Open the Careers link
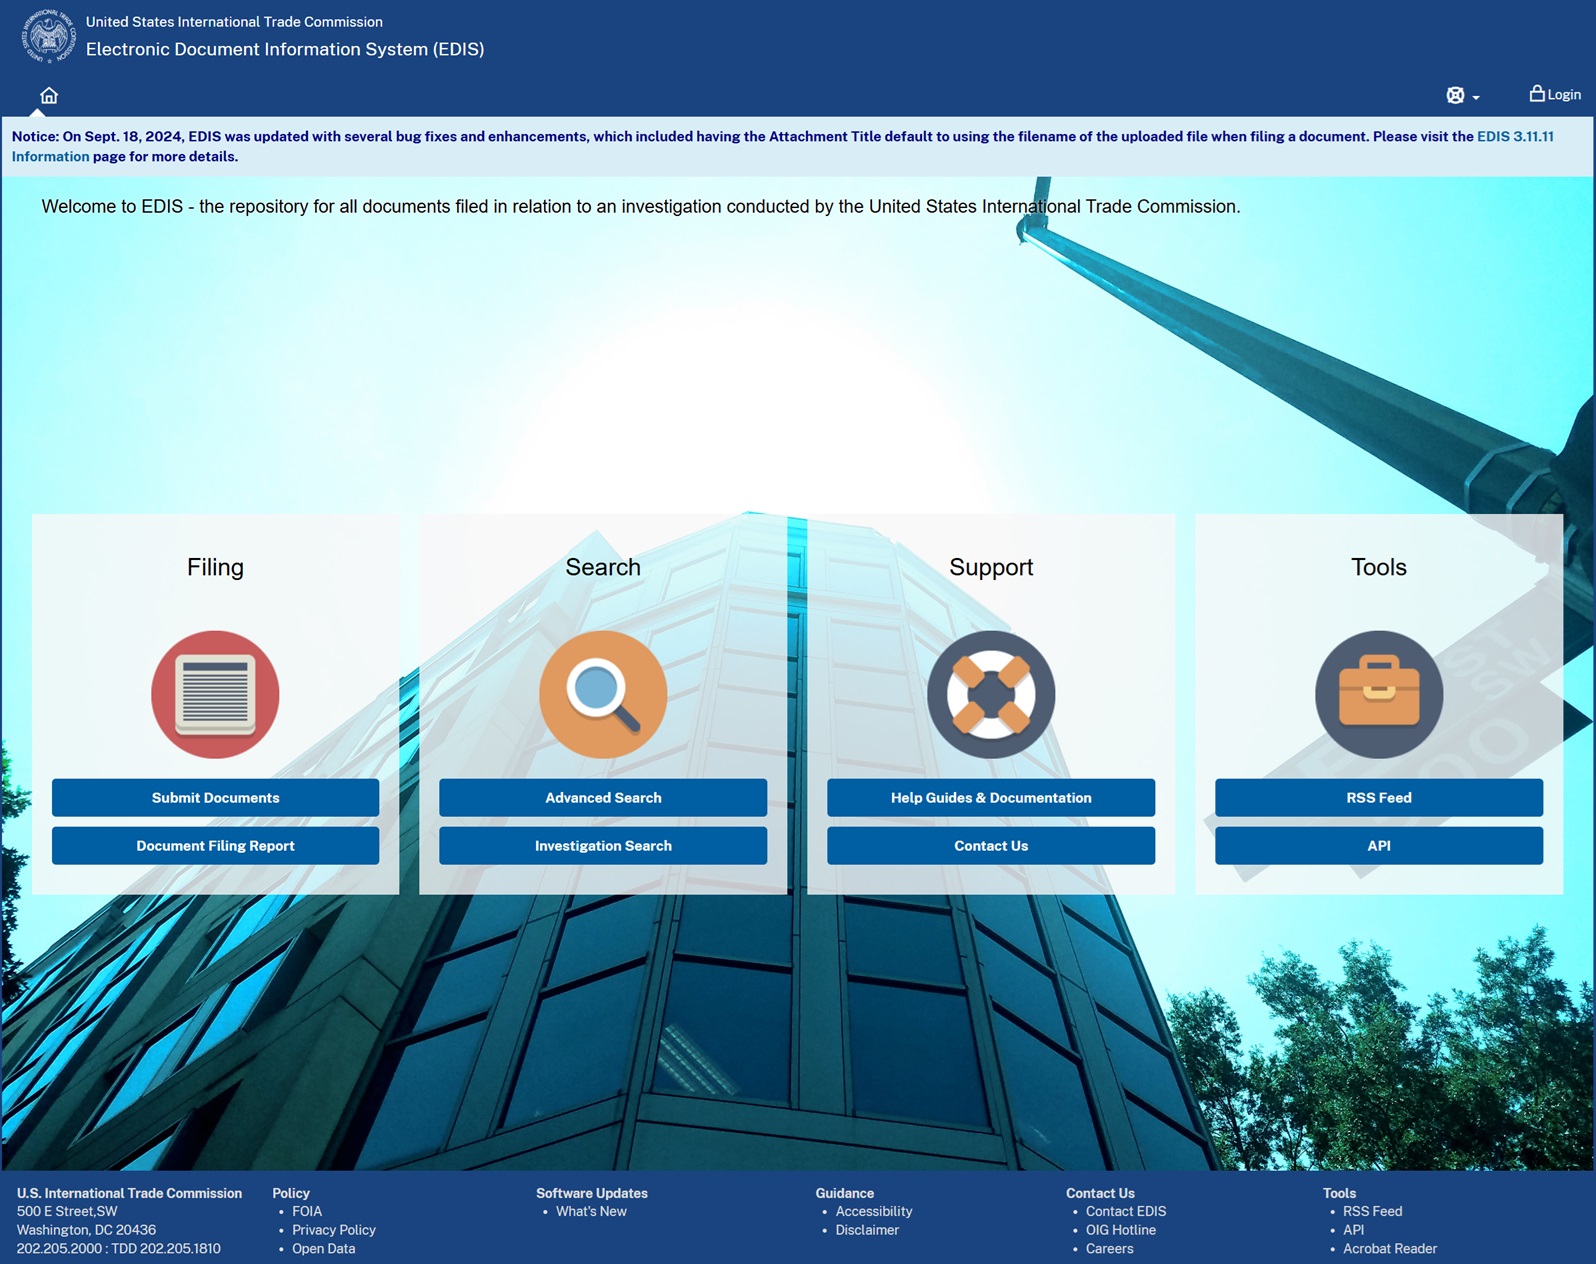1596x1264 pixels. pyautogui.click(x=1110, y=1248)
